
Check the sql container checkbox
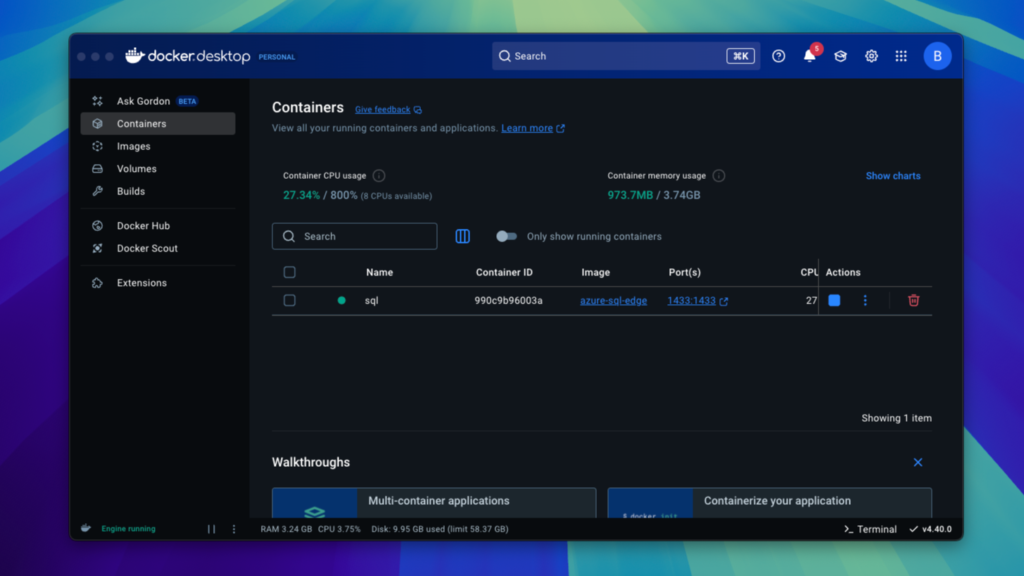pyautogui.click(x=289, y=300)
